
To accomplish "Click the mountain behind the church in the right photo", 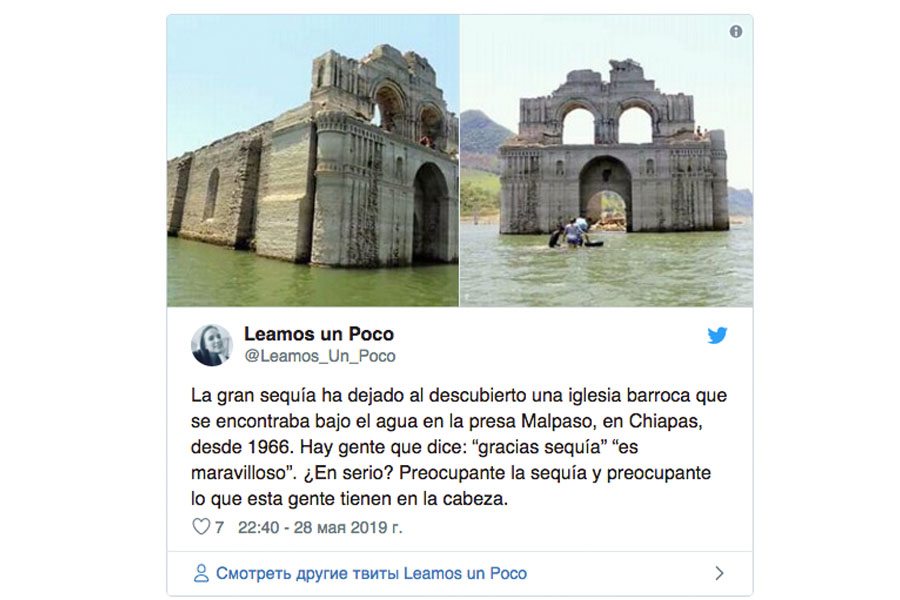I will click(484, 141).
